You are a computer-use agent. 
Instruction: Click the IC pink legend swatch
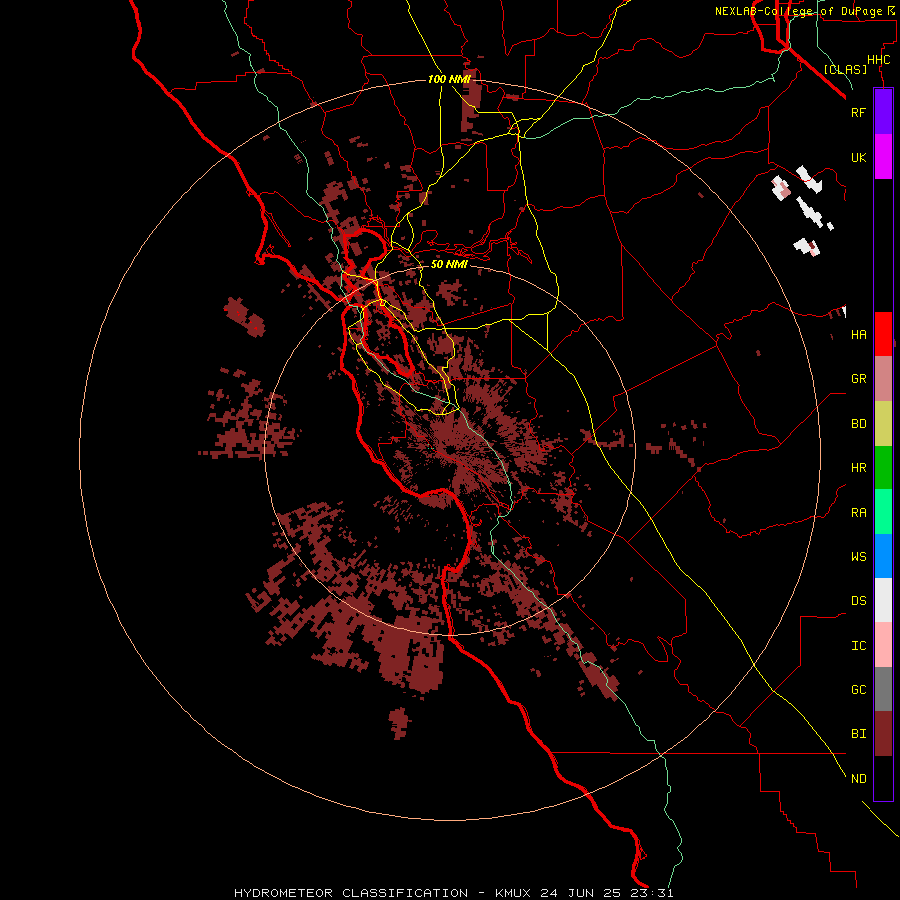click(883, 645)
